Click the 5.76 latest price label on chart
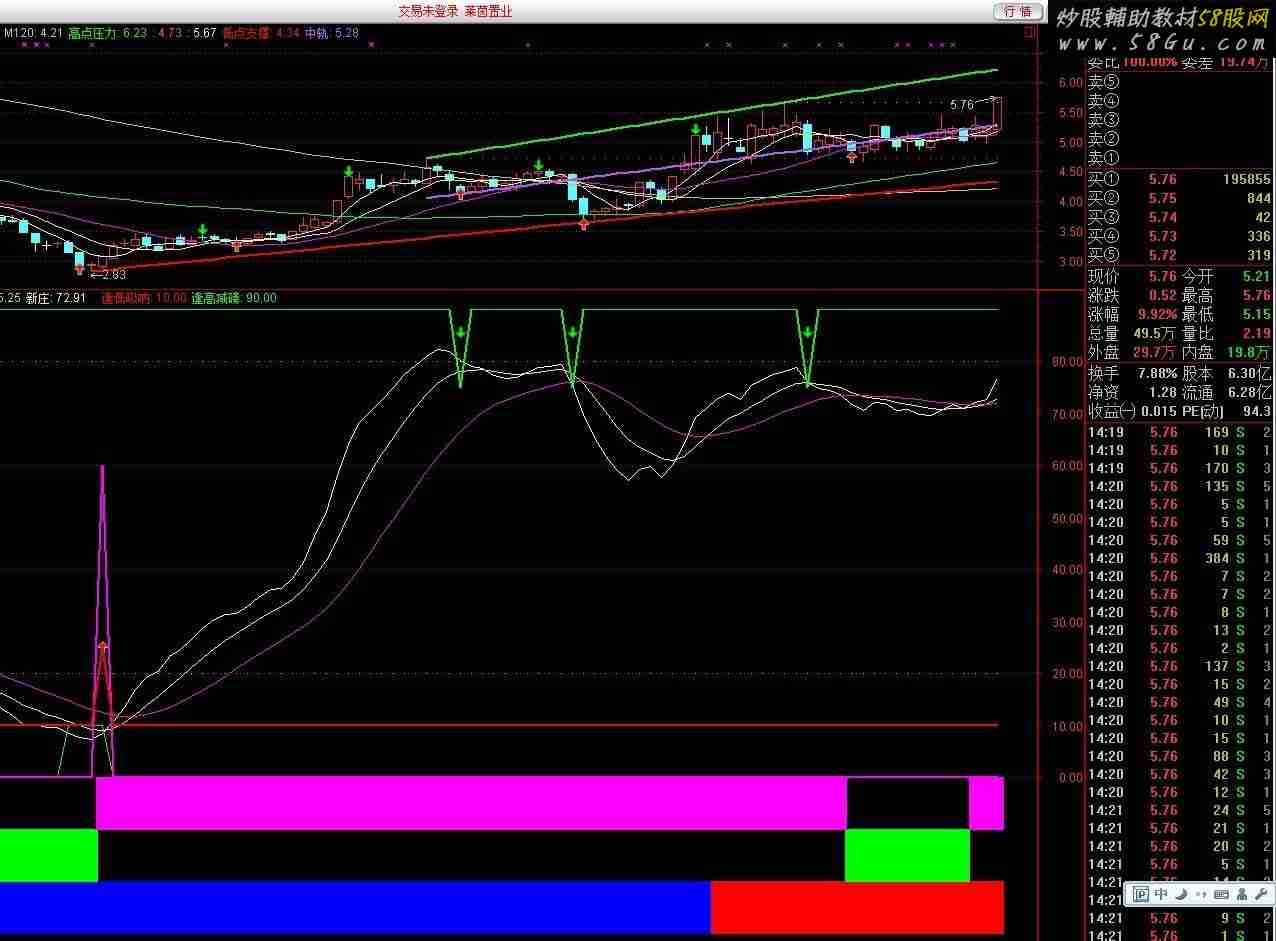Screen dimensions: 1276x941 pos(961,105)
